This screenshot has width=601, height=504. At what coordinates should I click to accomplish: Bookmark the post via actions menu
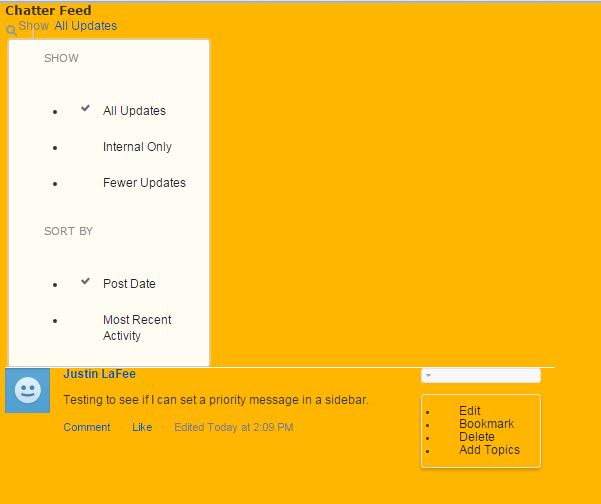click(x=486, y=424)
